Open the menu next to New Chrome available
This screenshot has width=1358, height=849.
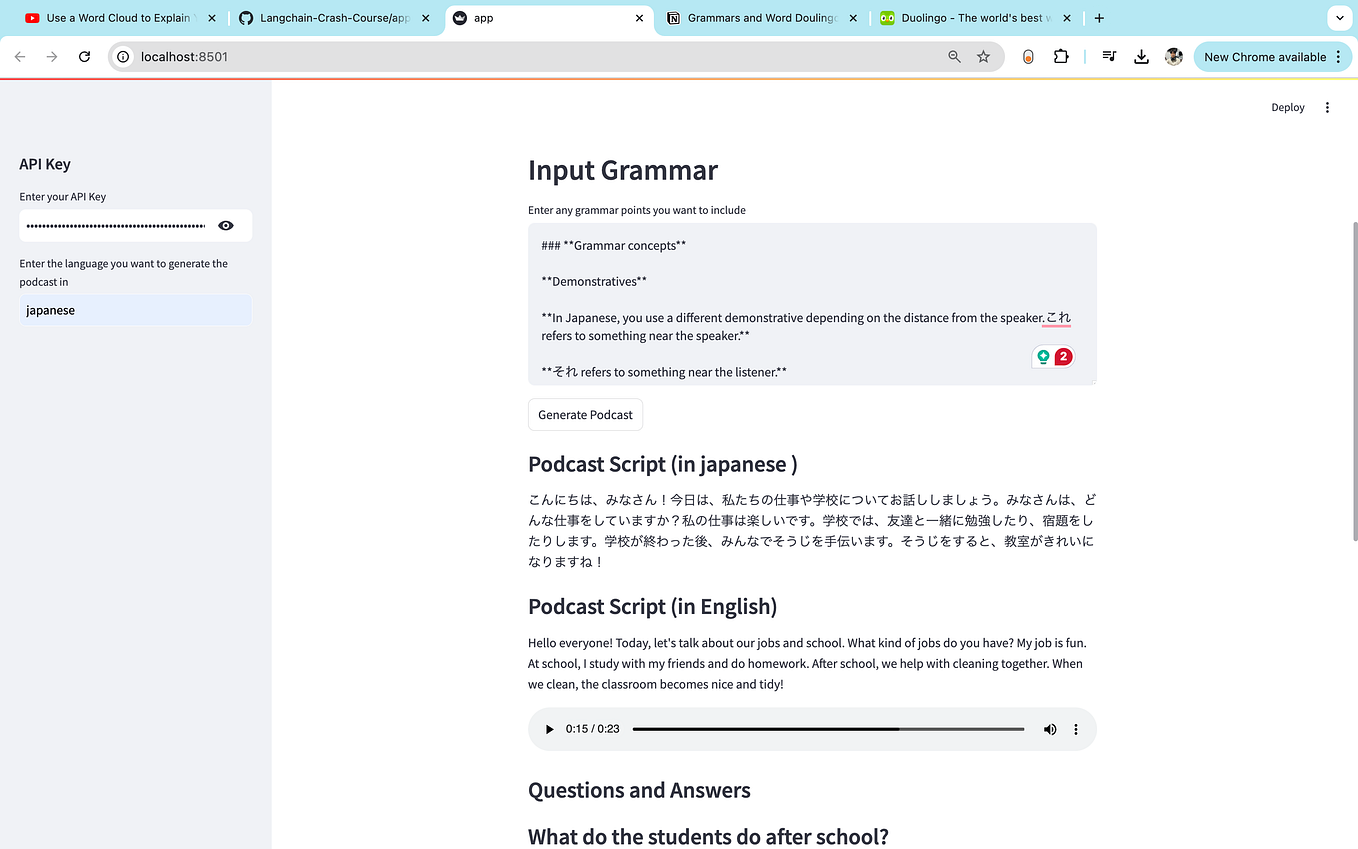(1337, 56)
